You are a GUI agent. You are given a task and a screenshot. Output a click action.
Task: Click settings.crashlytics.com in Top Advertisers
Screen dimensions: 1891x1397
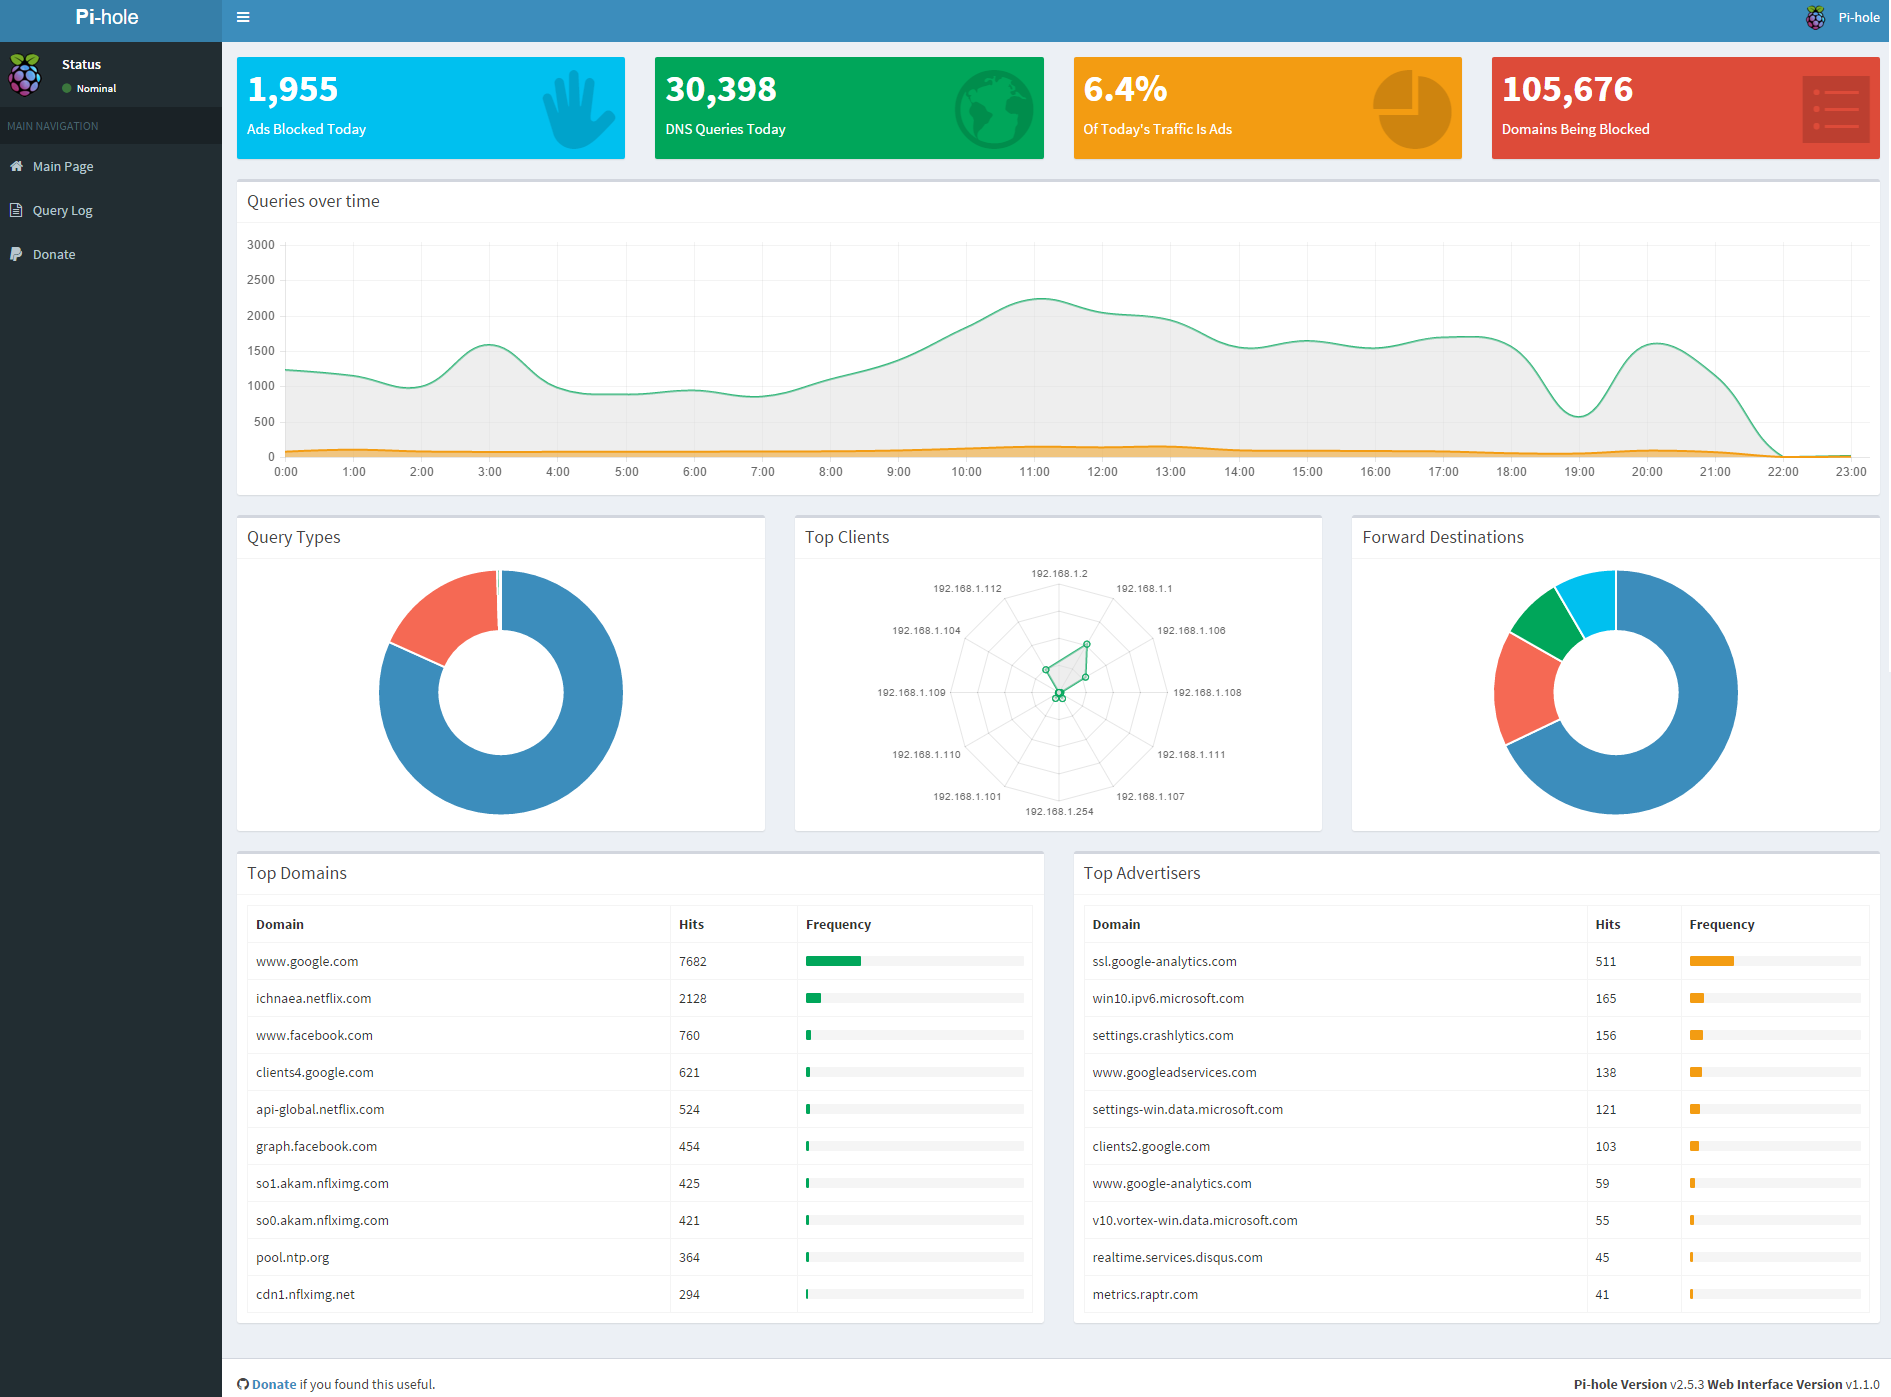click(x=1162, y=1035)
